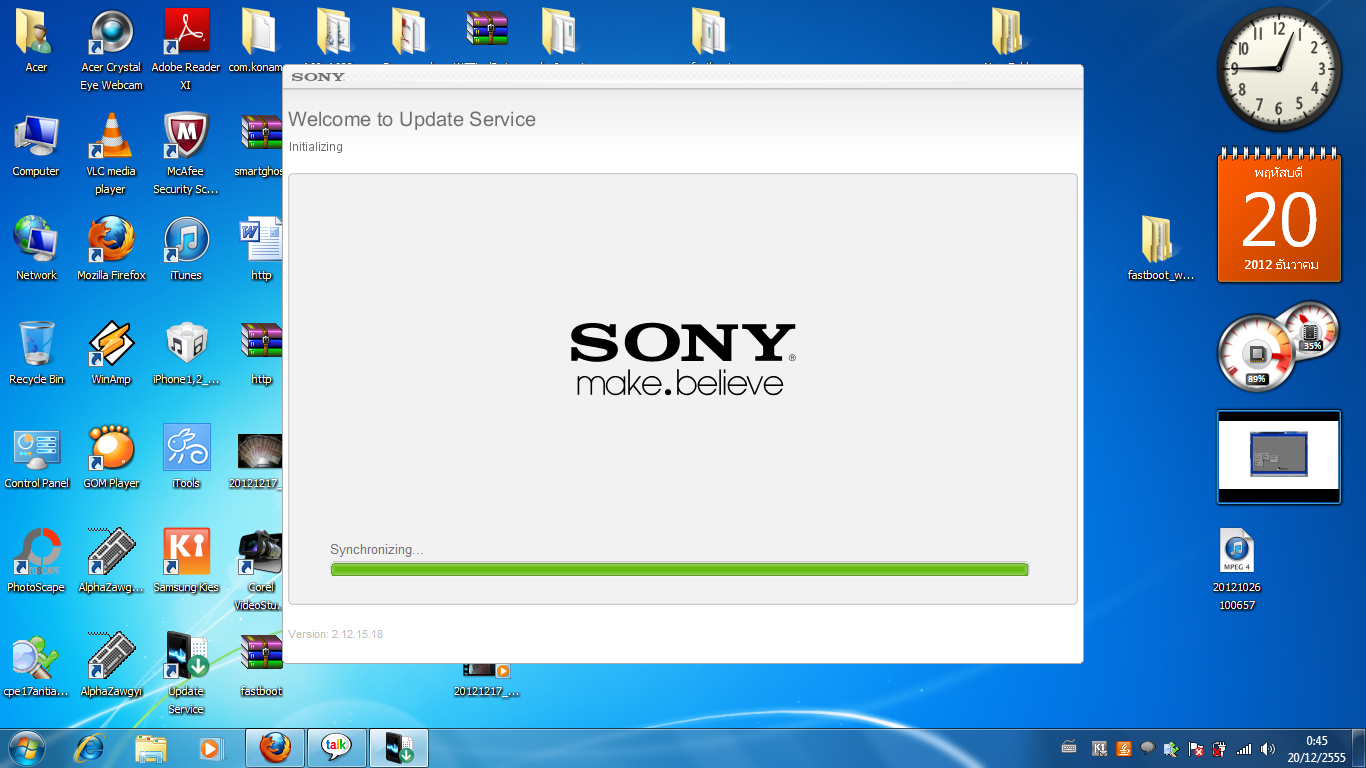Open taskbar clock showing 0:45
This screenshot has height=768, width=1366.
(1317, 748)
